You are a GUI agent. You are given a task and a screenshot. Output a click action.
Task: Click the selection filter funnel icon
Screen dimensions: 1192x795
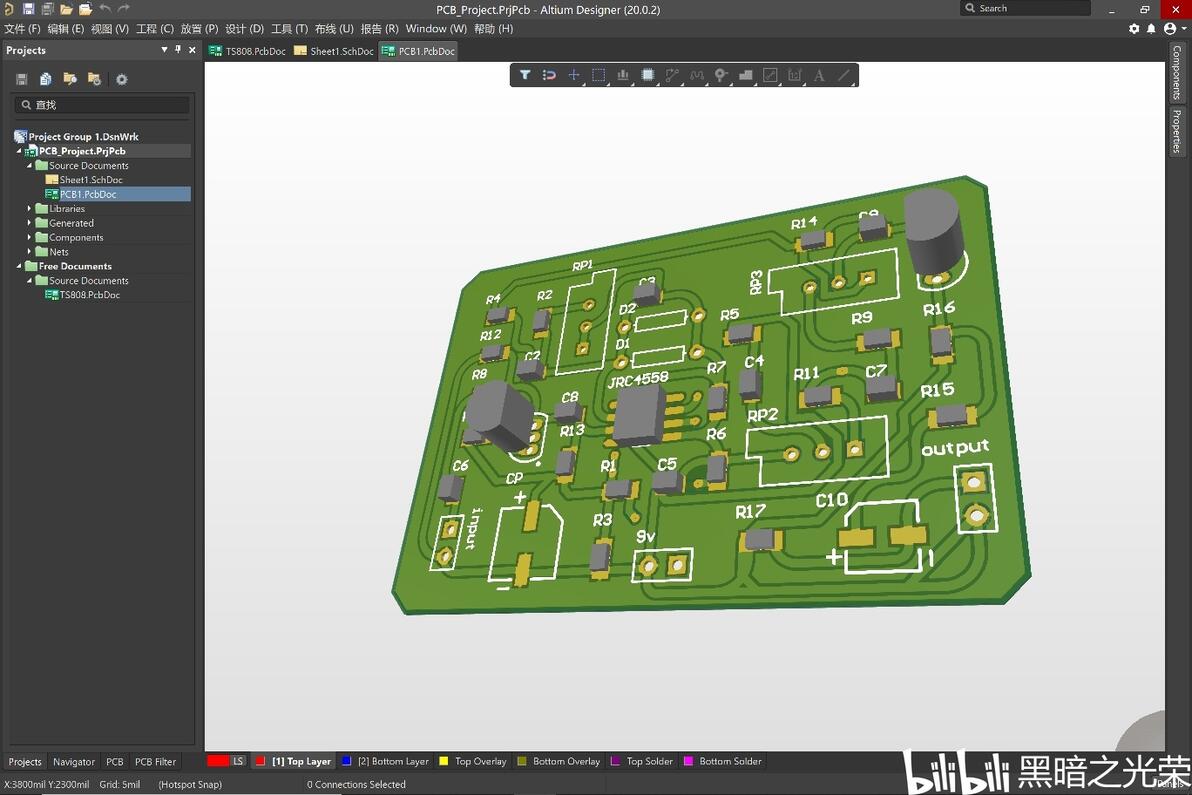pos(524,75)
